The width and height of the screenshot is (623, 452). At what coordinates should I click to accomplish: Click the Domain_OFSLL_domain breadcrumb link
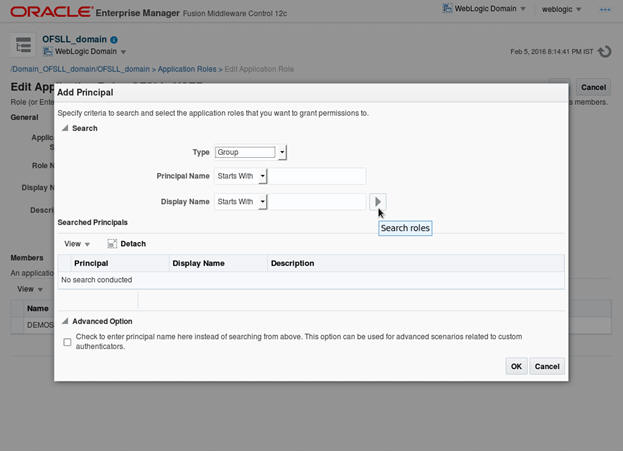[80, 69]
